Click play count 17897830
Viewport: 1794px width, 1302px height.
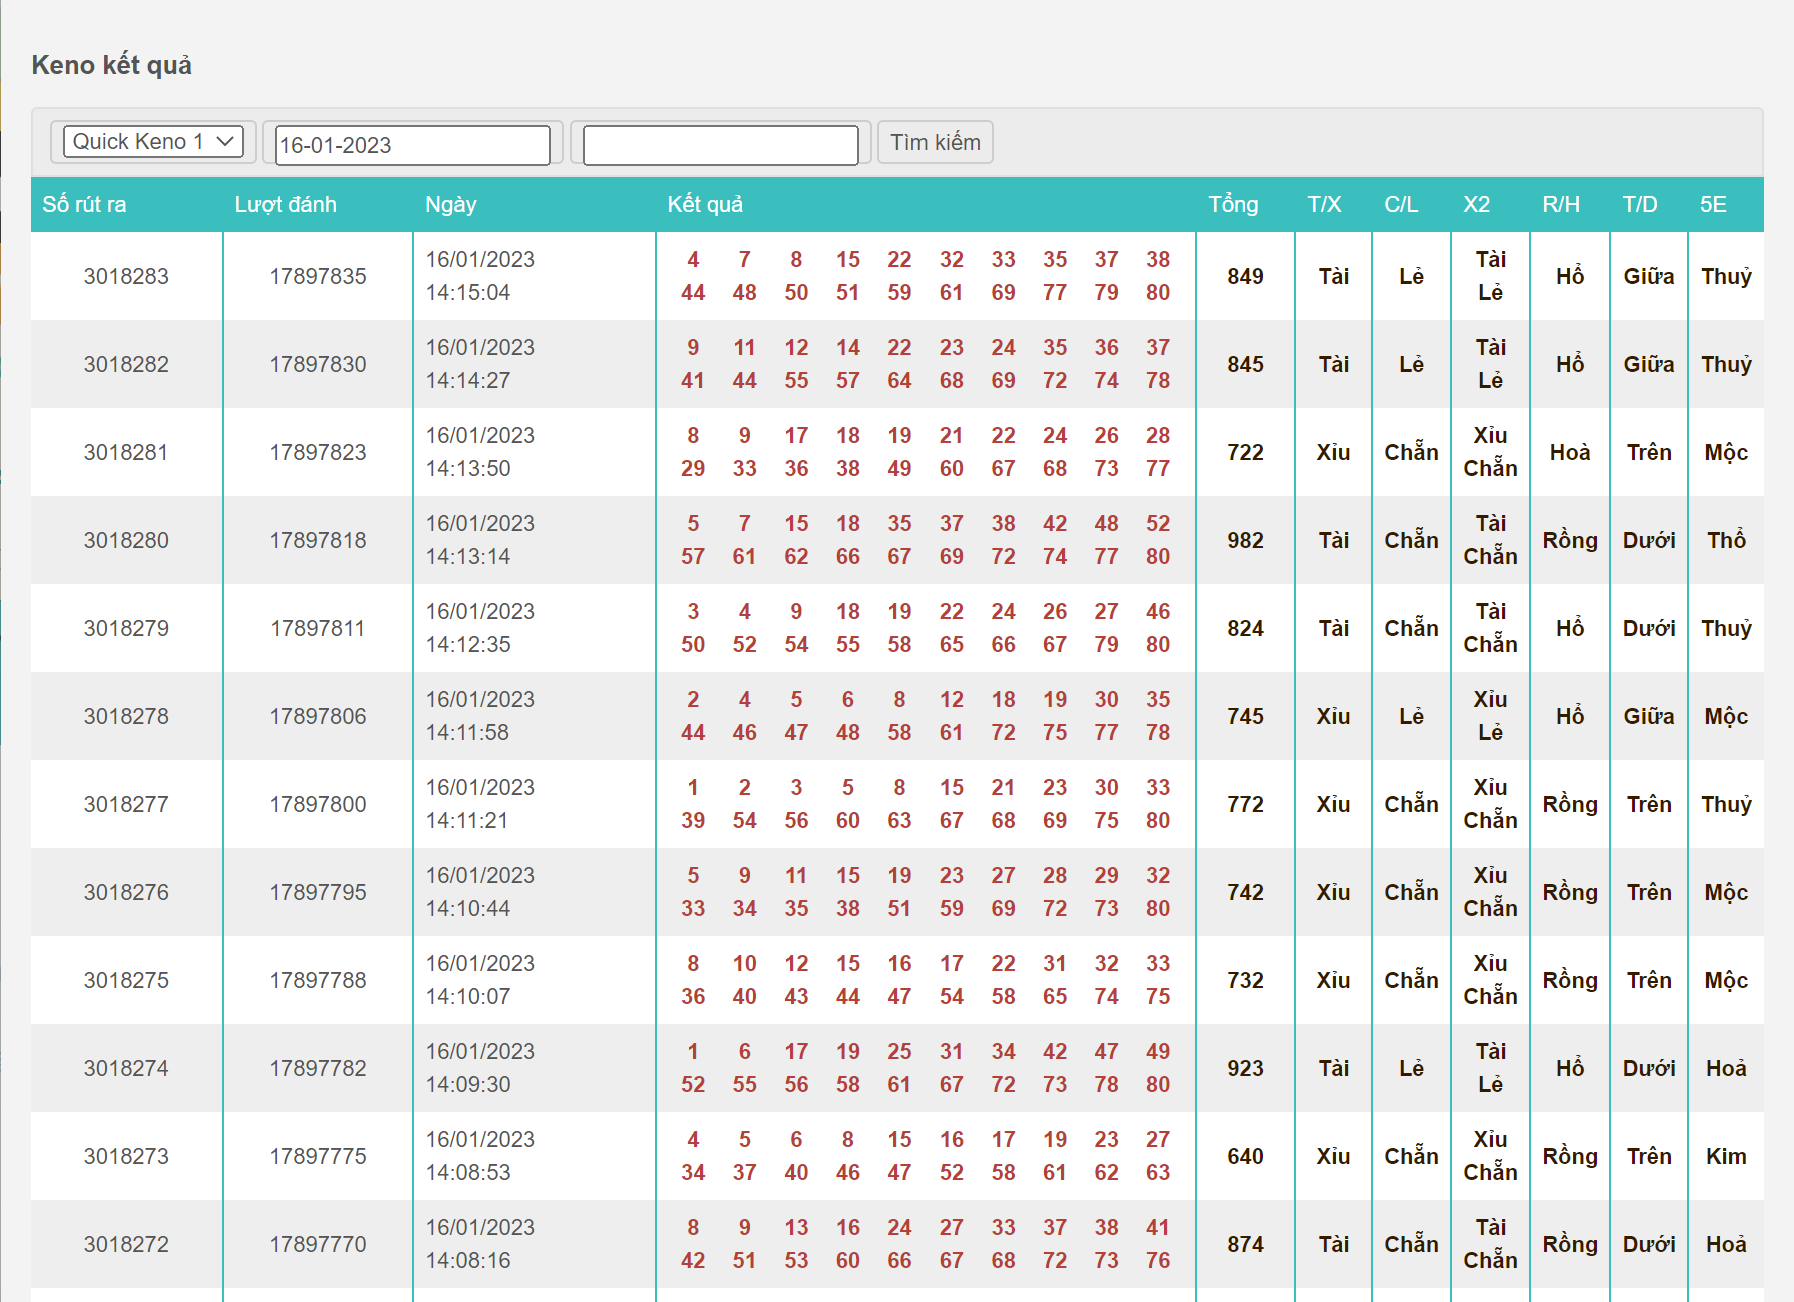point(318,364)
